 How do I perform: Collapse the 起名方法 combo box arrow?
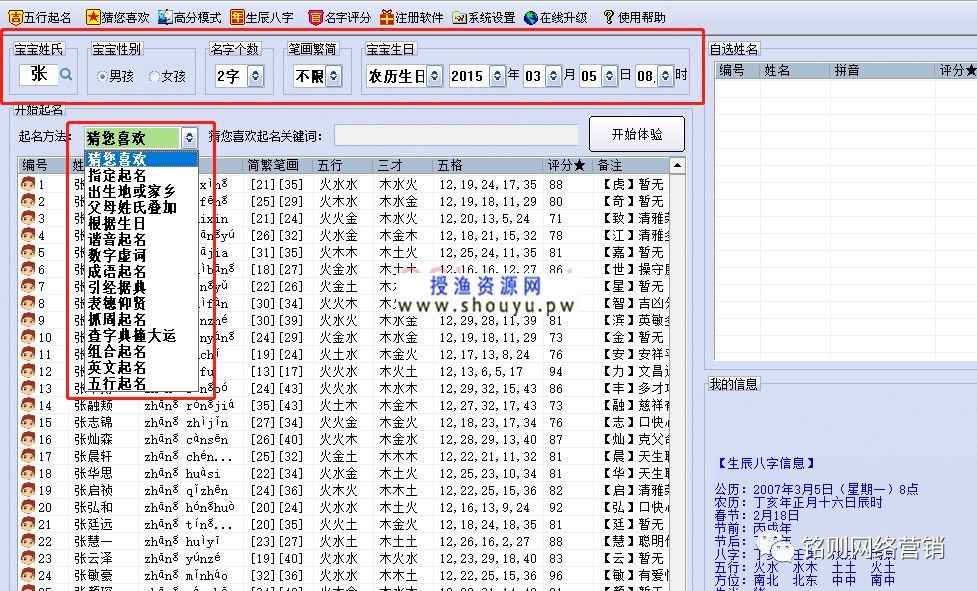pyautogui.click(x=189, y=138)
